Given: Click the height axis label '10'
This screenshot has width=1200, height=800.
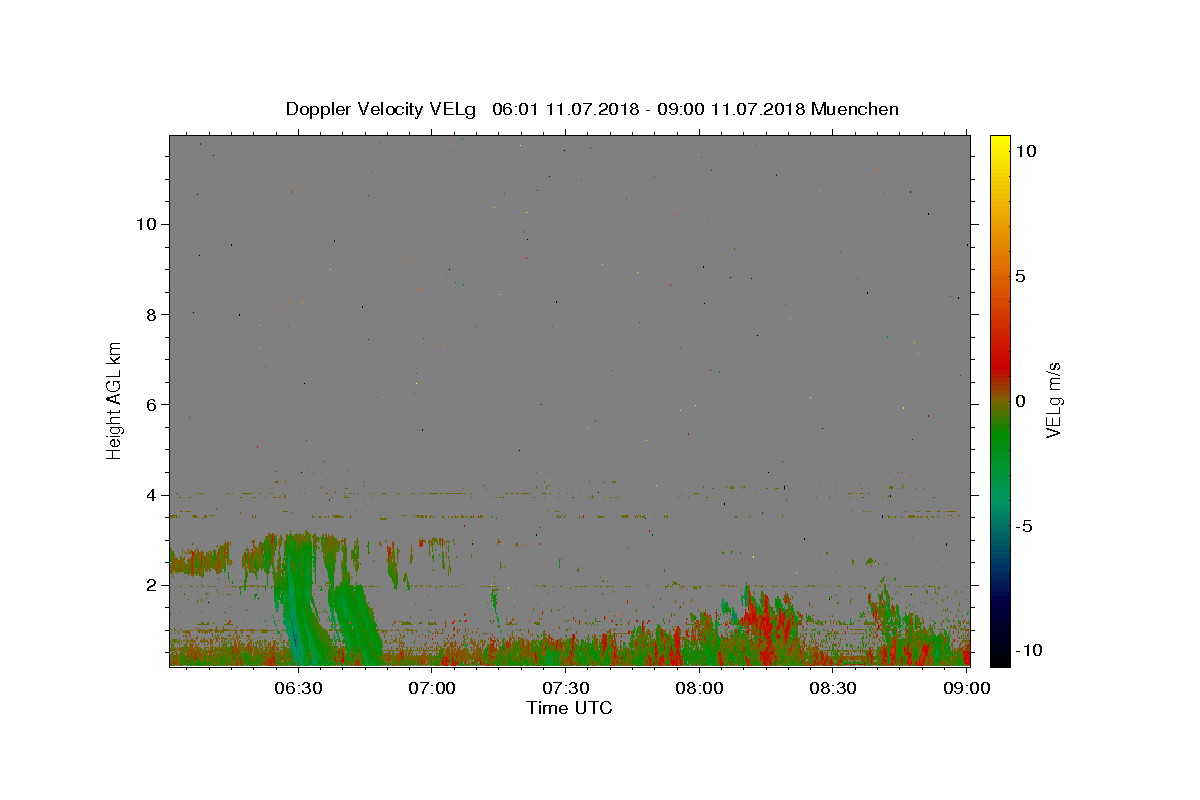Looking at the screenshot, I should click(x=146, y=224).
